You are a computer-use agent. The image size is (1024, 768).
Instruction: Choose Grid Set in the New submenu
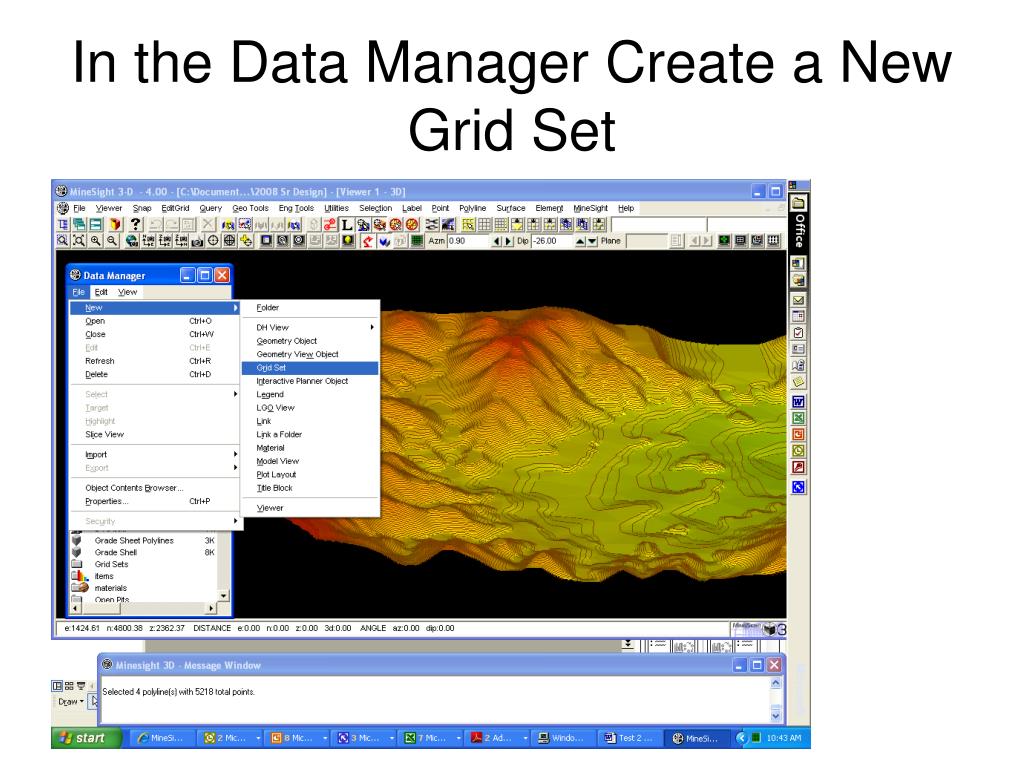click(310, 368)
